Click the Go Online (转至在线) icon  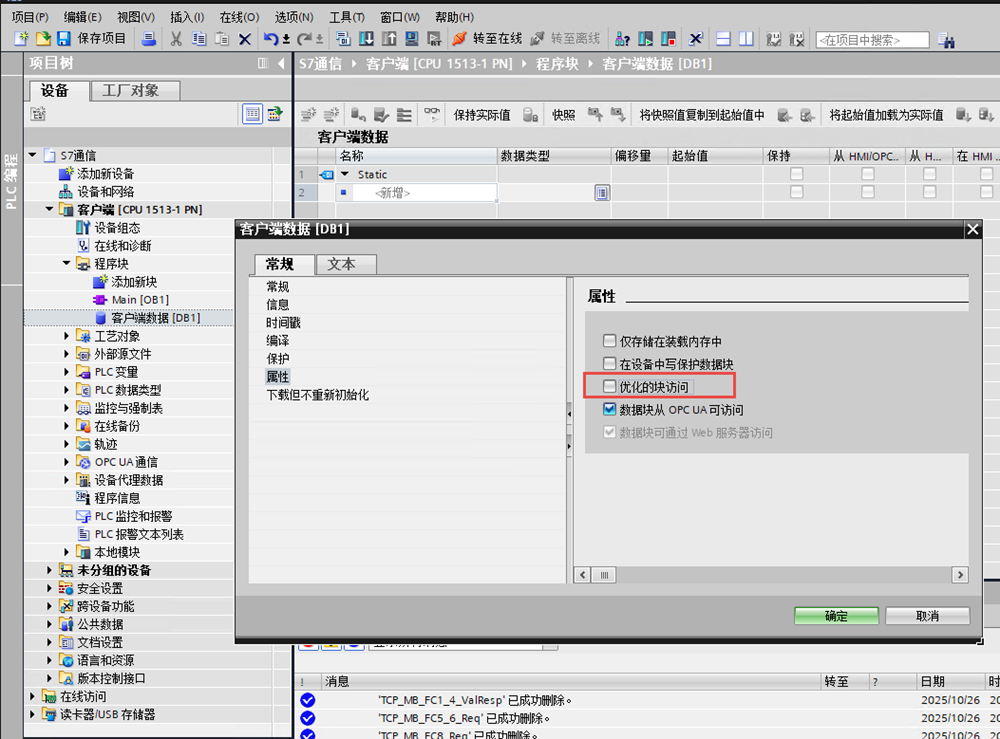tap(460, 39)
